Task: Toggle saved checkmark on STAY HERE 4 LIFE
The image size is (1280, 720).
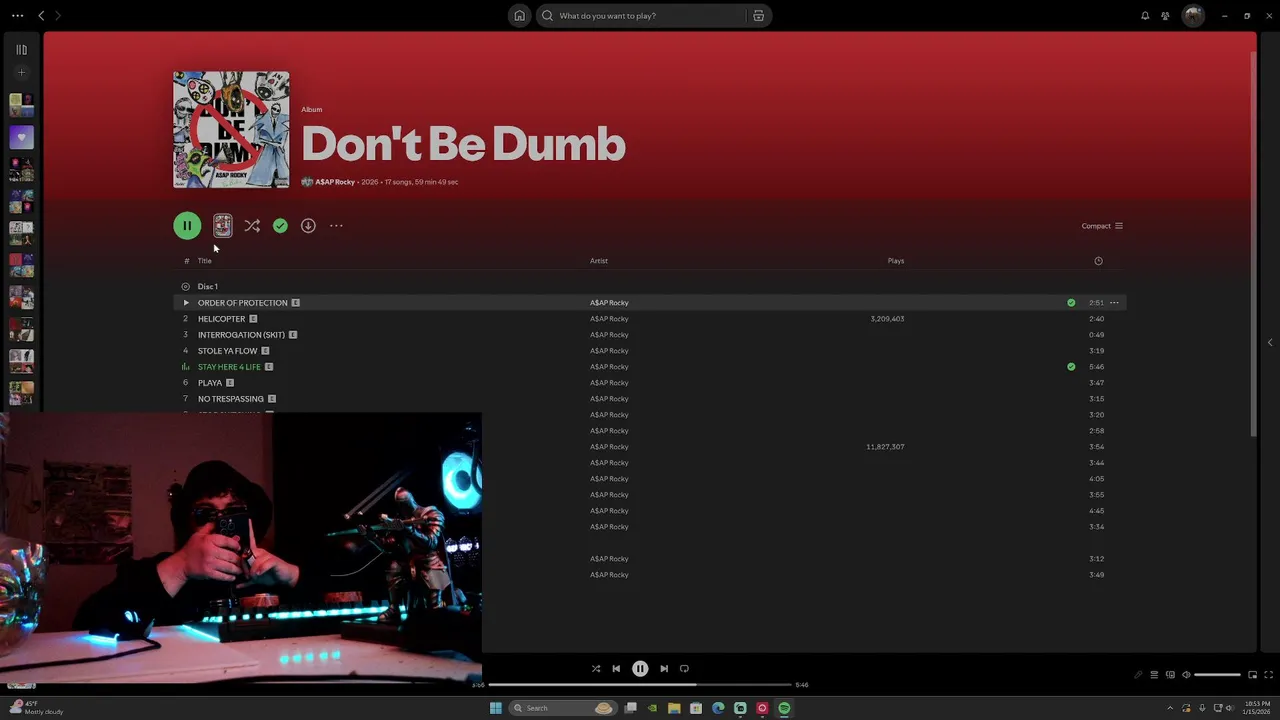Action: tap(1071, 367)
